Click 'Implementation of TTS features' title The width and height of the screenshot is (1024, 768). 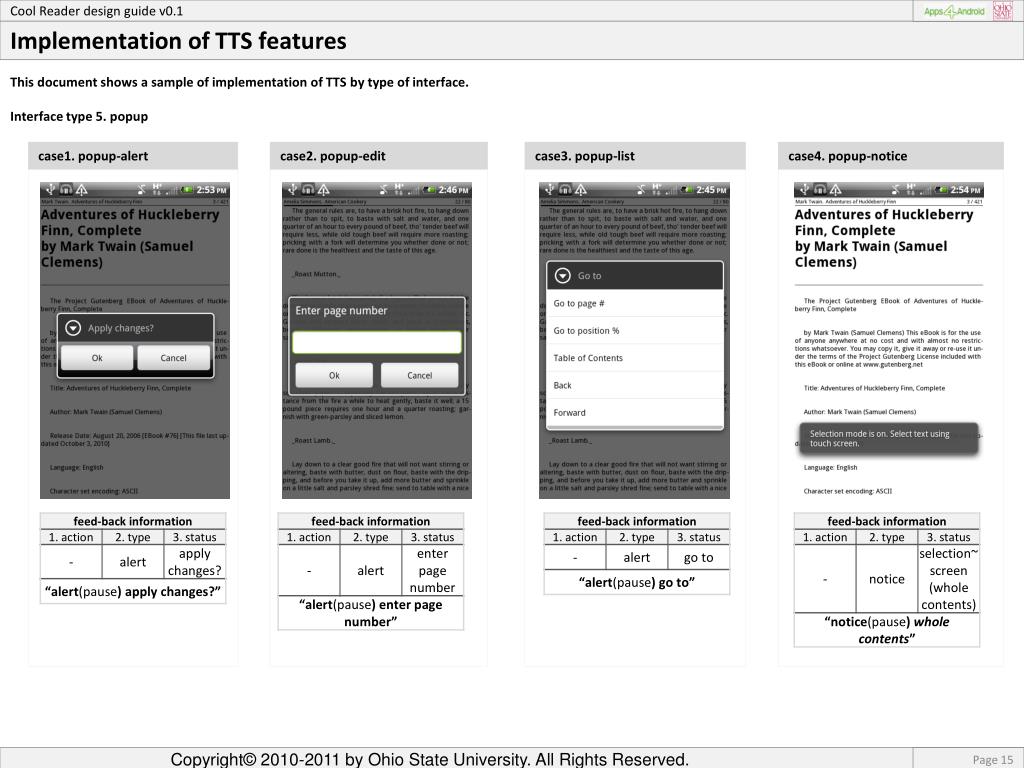point(178,40)
